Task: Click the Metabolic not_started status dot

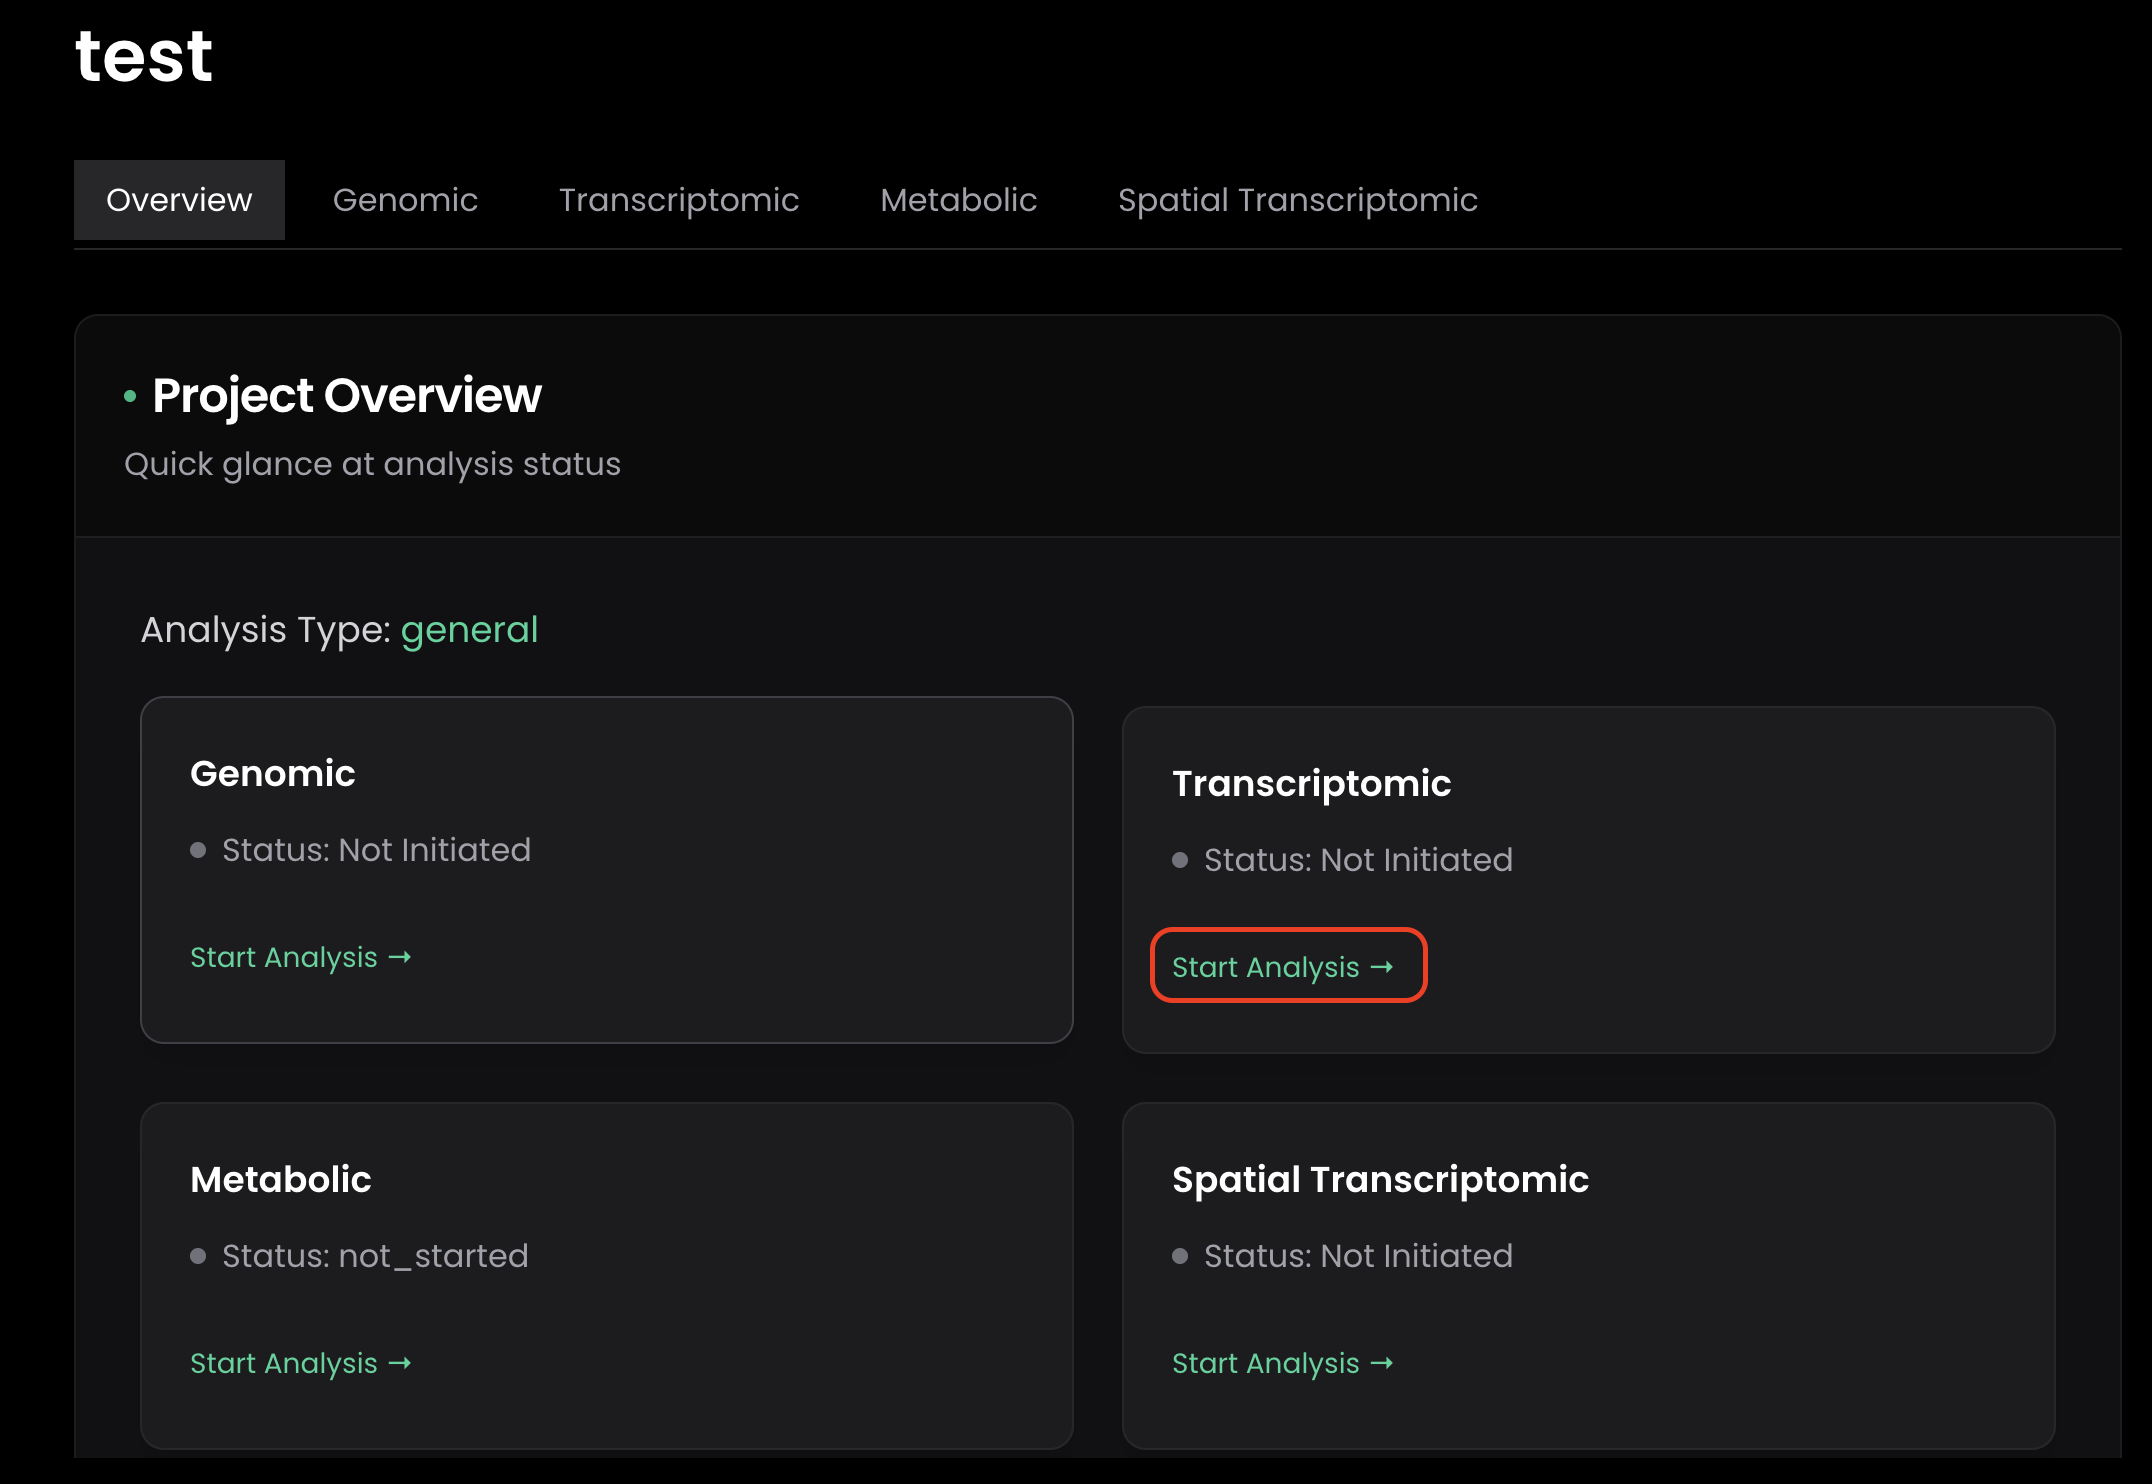Action: click(x=198, y=1256)
